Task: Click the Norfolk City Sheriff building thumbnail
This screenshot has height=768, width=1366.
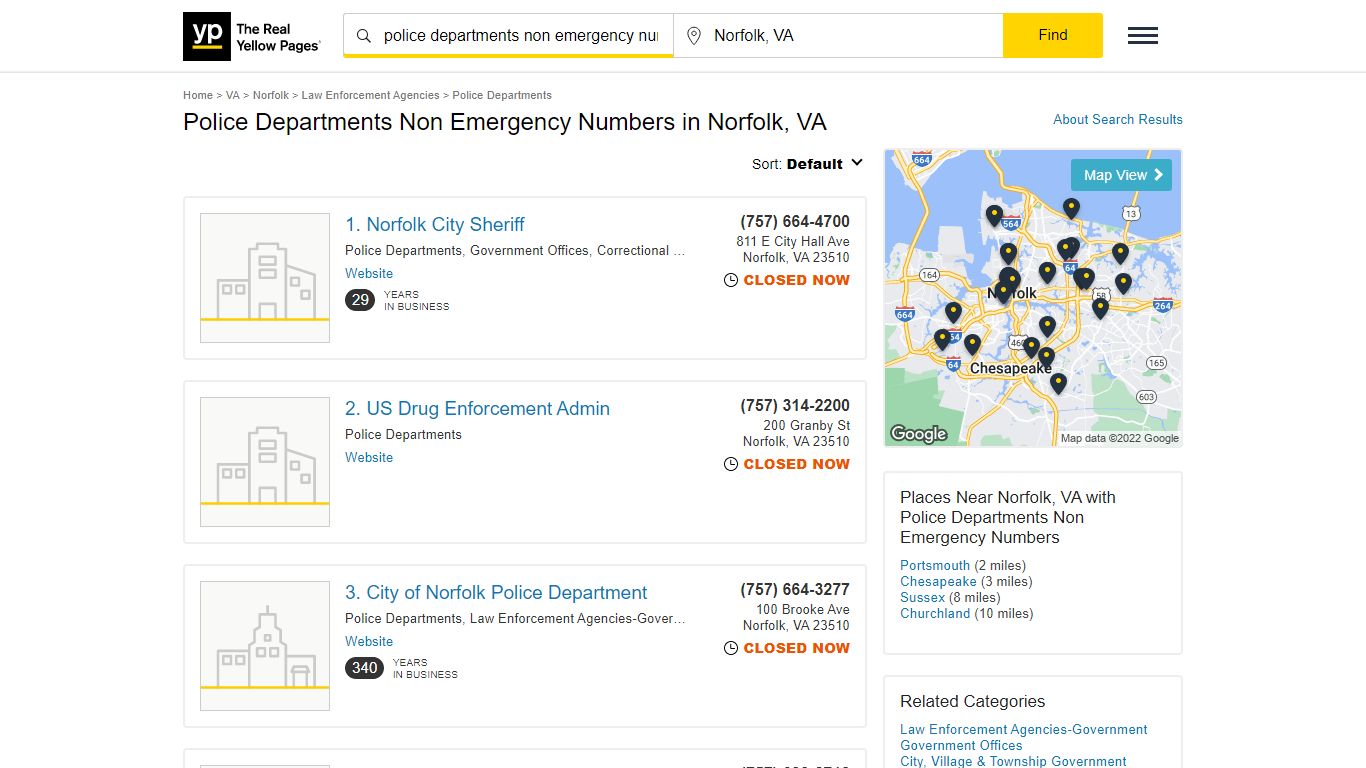Action: click(265, 278)
